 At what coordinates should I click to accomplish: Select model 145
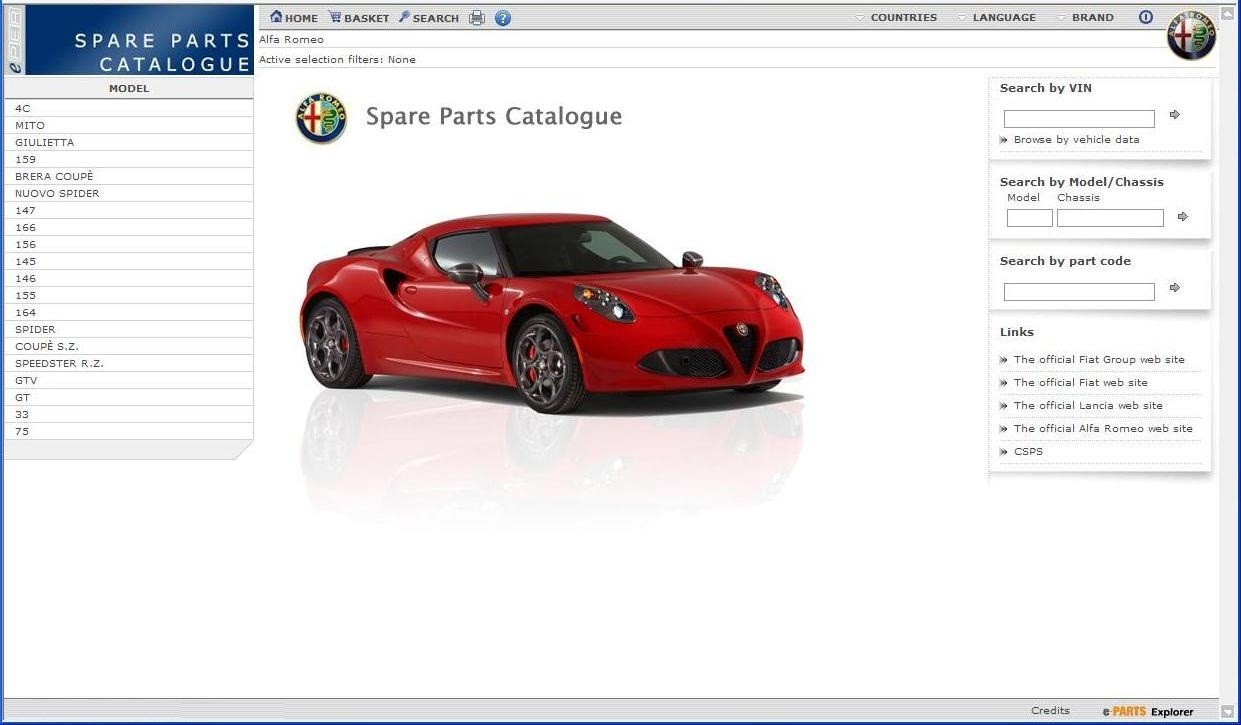pyautogui.click(x=128, y=261)
